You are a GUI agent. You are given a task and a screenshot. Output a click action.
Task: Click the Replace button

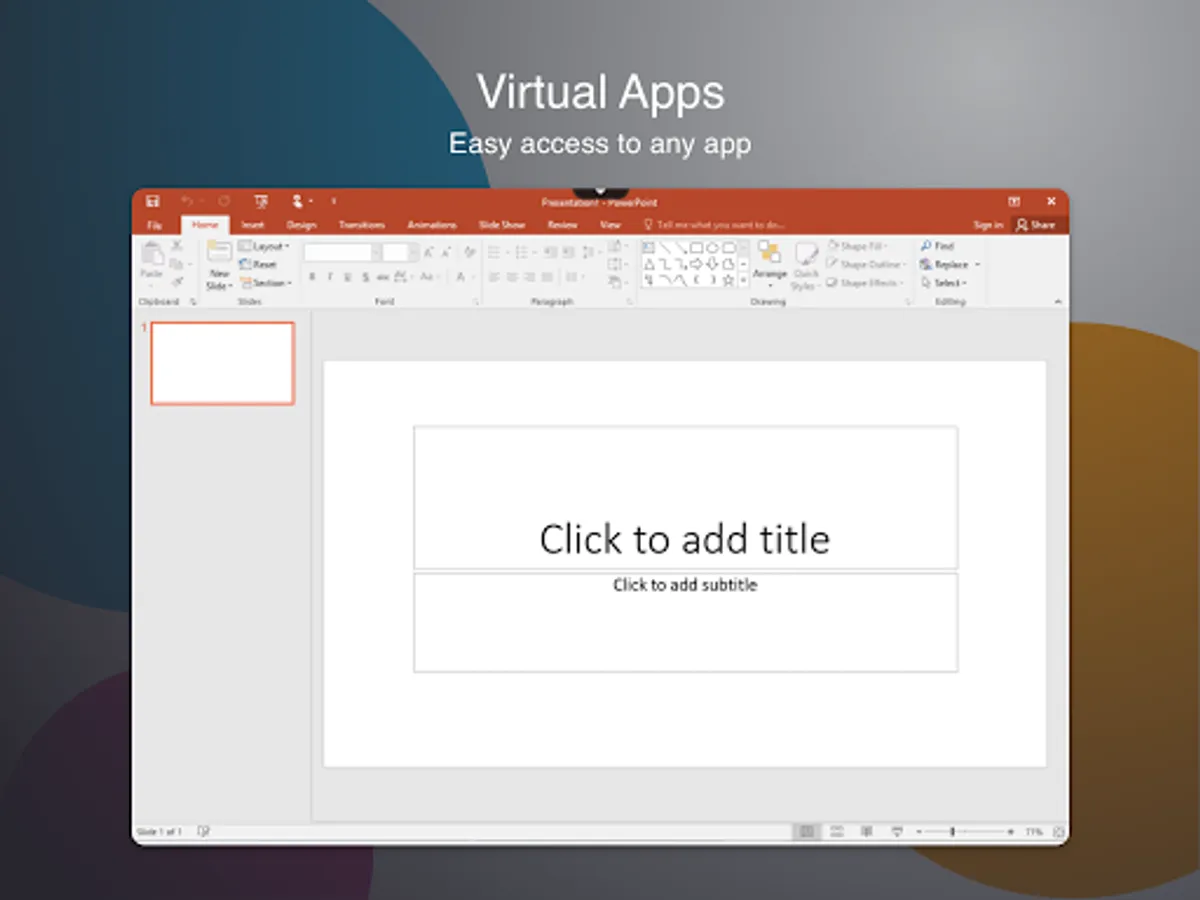click(950, 265)
